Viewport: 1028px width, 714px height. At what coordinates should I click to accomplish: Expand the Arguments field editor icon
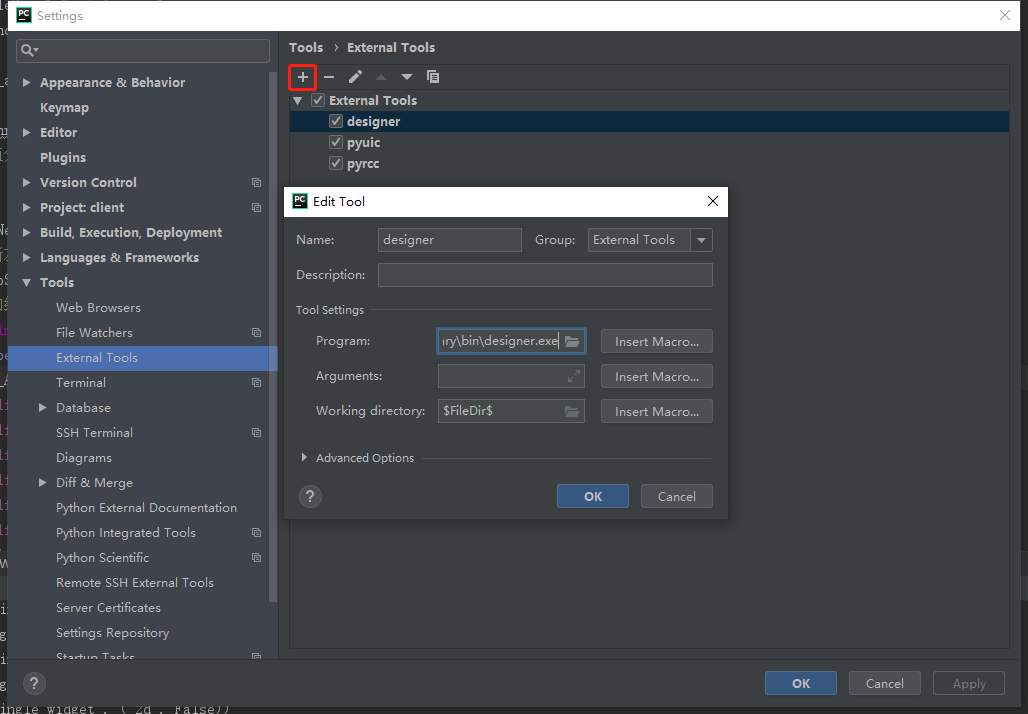click(x=574, y=376)
